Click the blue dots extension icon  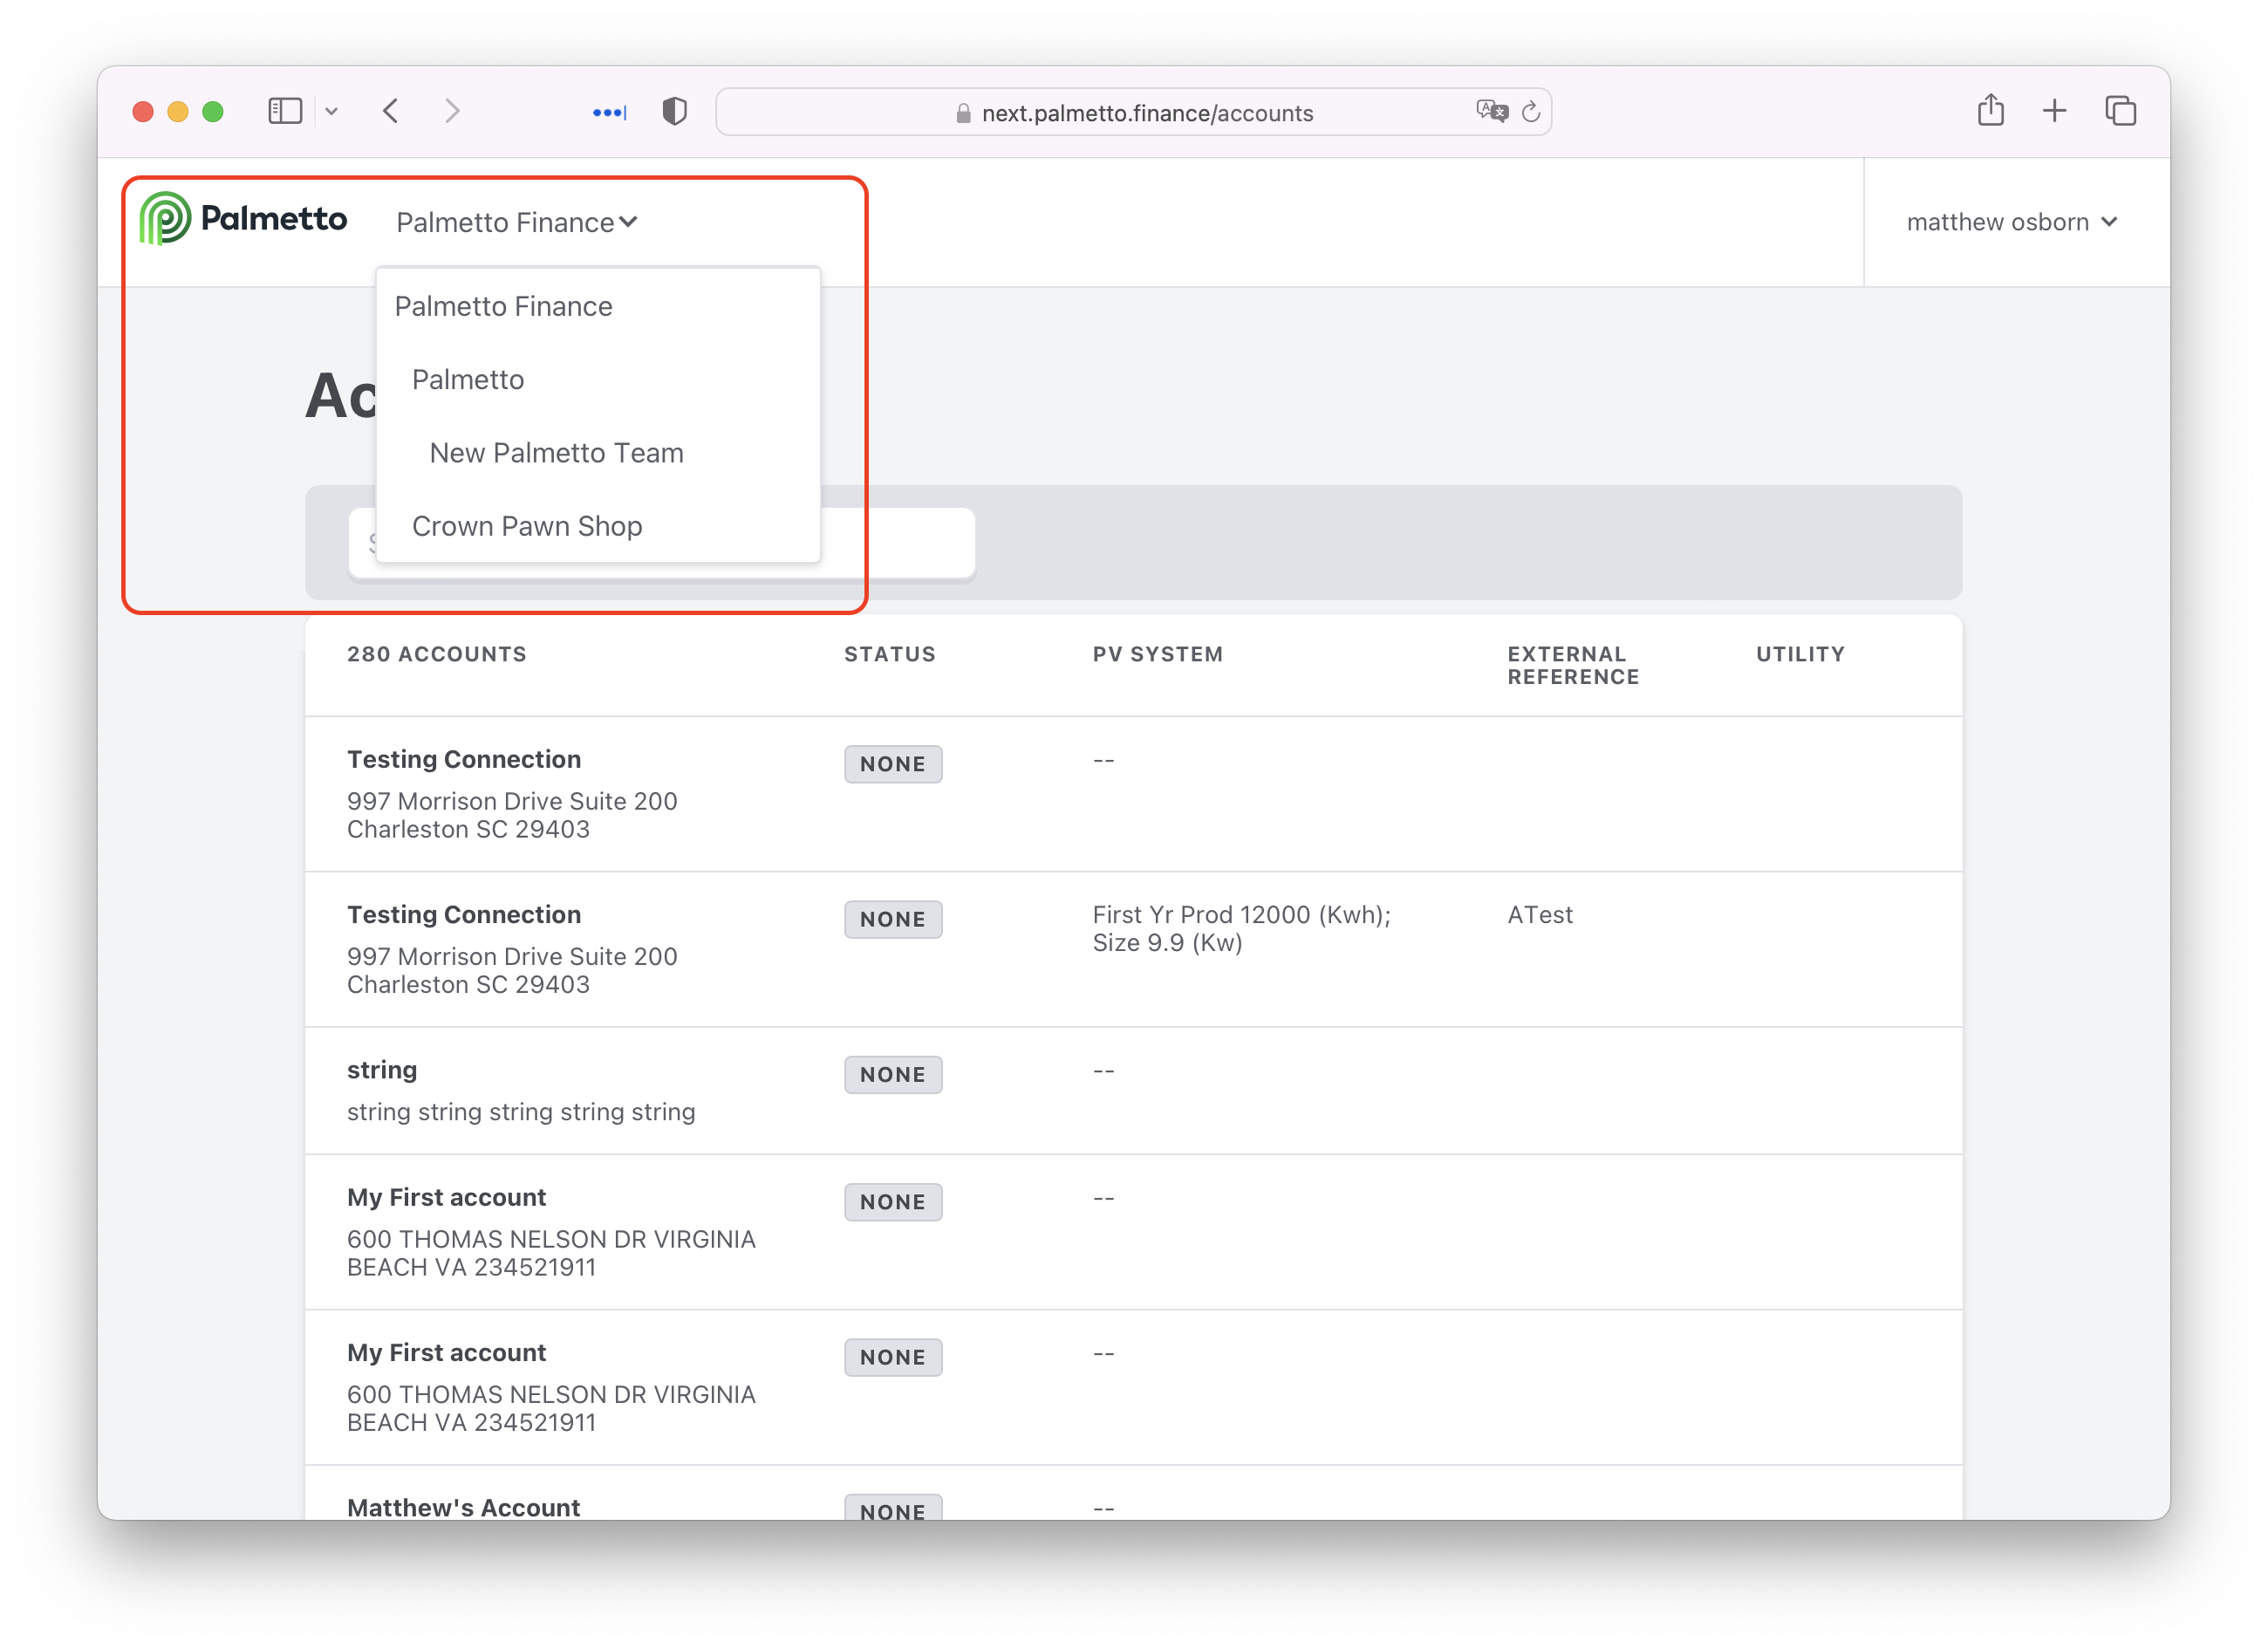pyautogui.click(x=609, y=112)
